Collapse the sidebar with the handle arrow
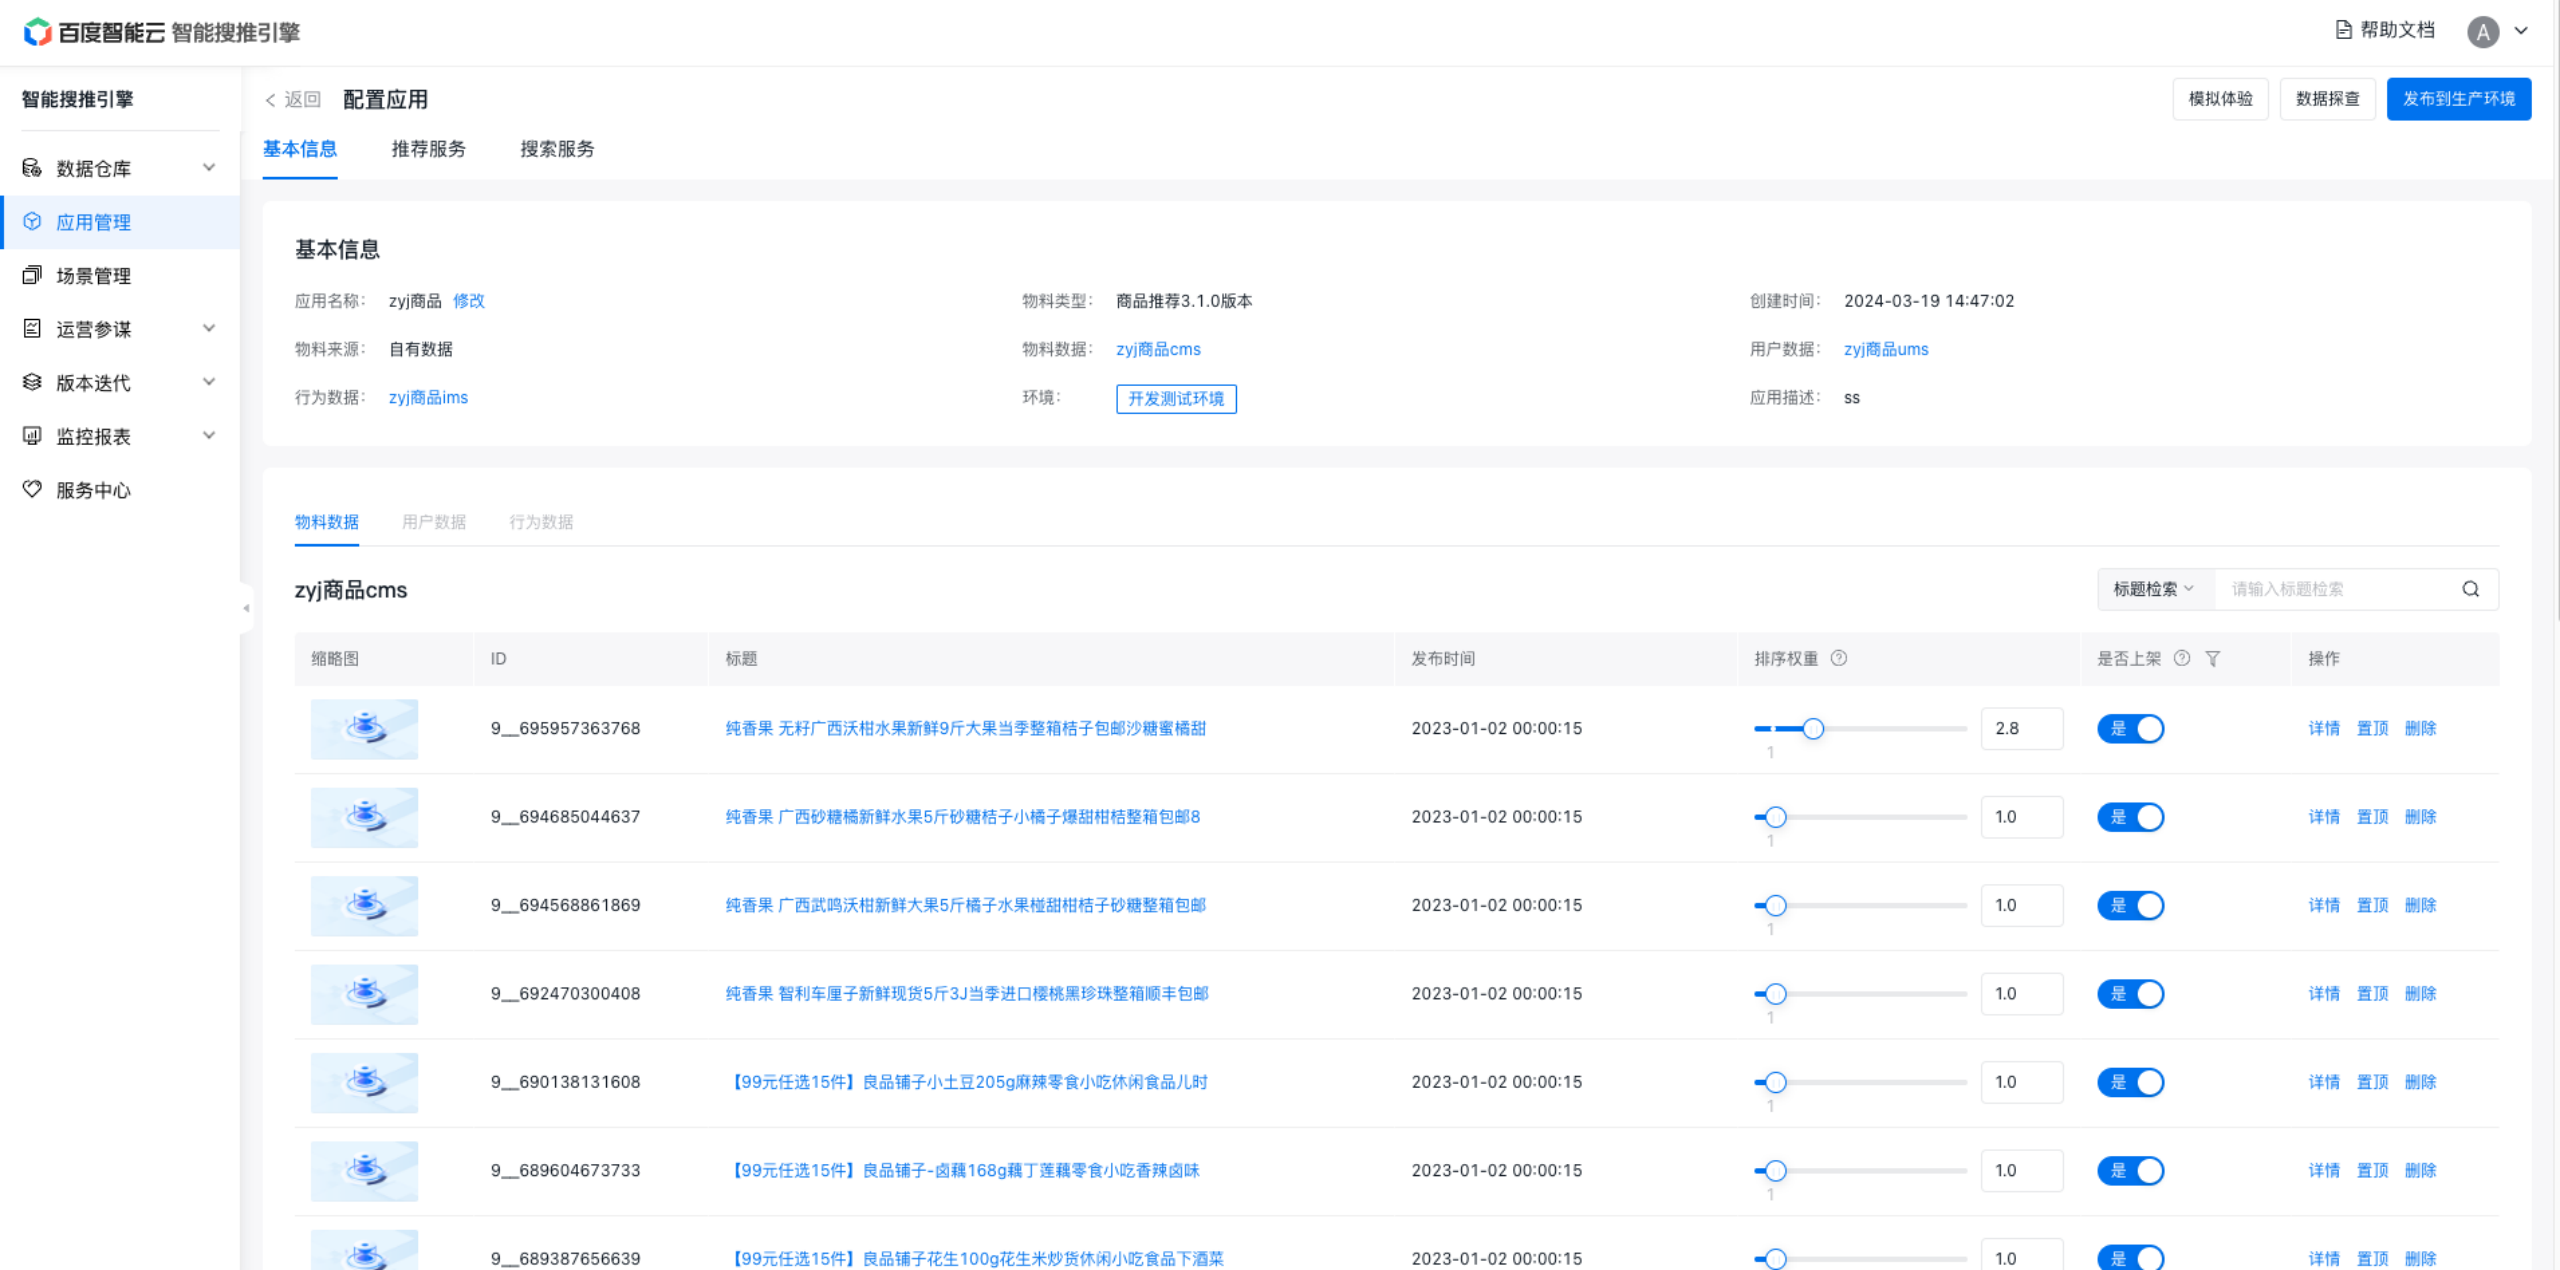Image resolution: width=2560 pixels, height=1270 pixels. pyautogui.click(x=246, y=608)
